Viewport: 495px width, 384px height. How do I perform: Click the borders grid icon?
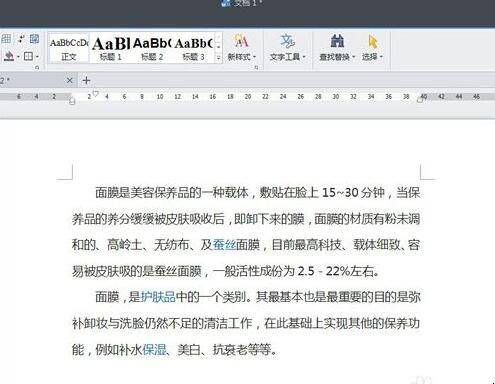pos(28,56)
